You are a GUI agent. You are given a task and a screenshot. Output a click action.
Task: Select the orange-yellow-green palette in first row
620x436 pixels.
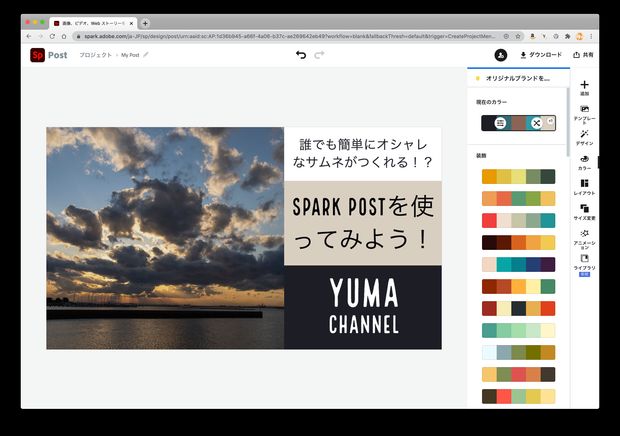tap(518, 177)
